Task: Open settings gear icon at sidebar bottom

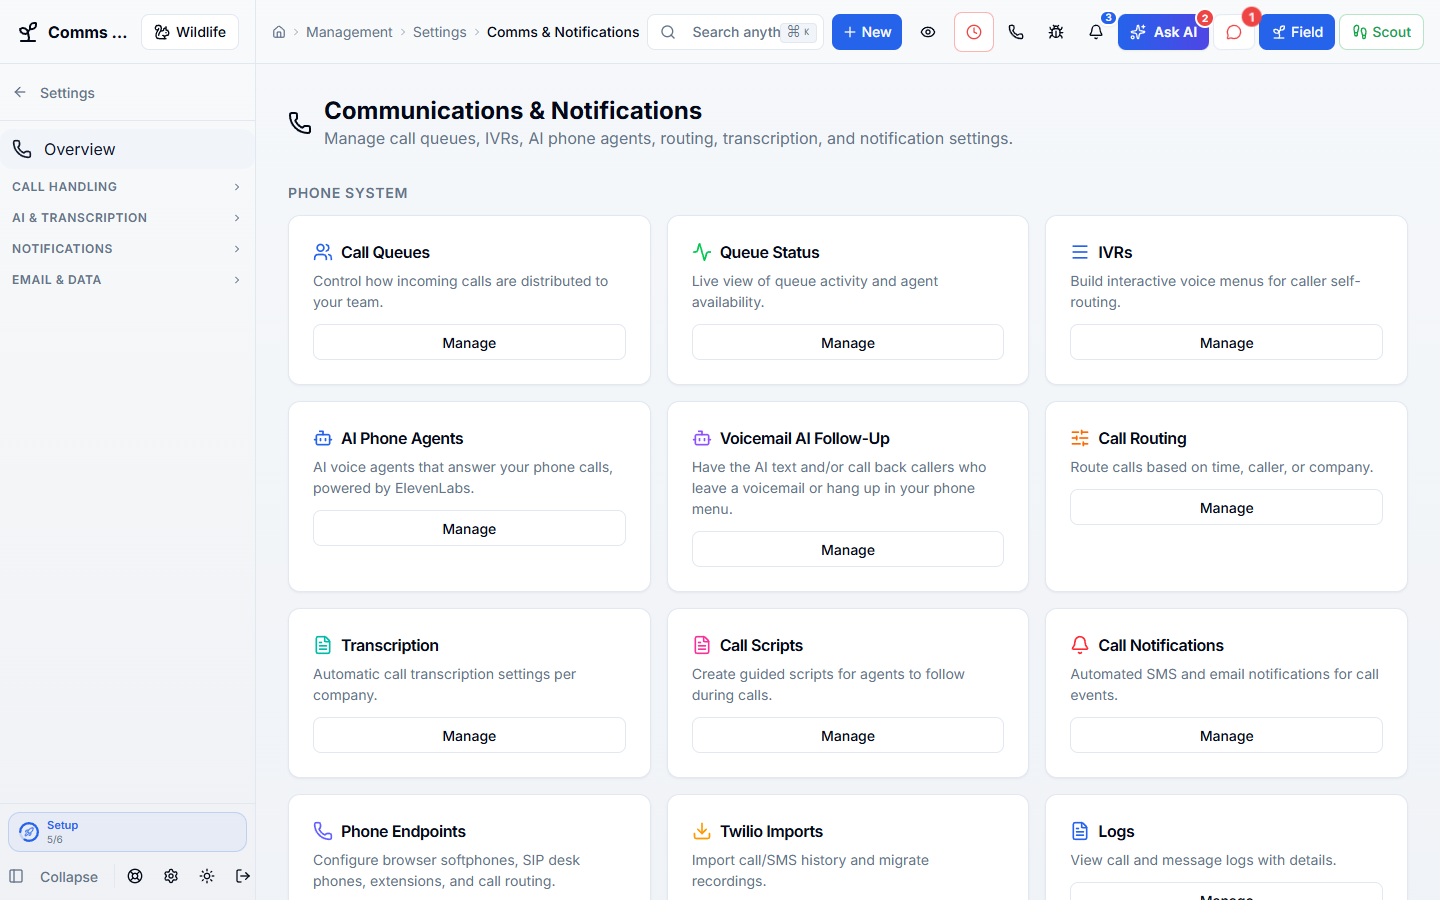Action: tap(171, 876)
